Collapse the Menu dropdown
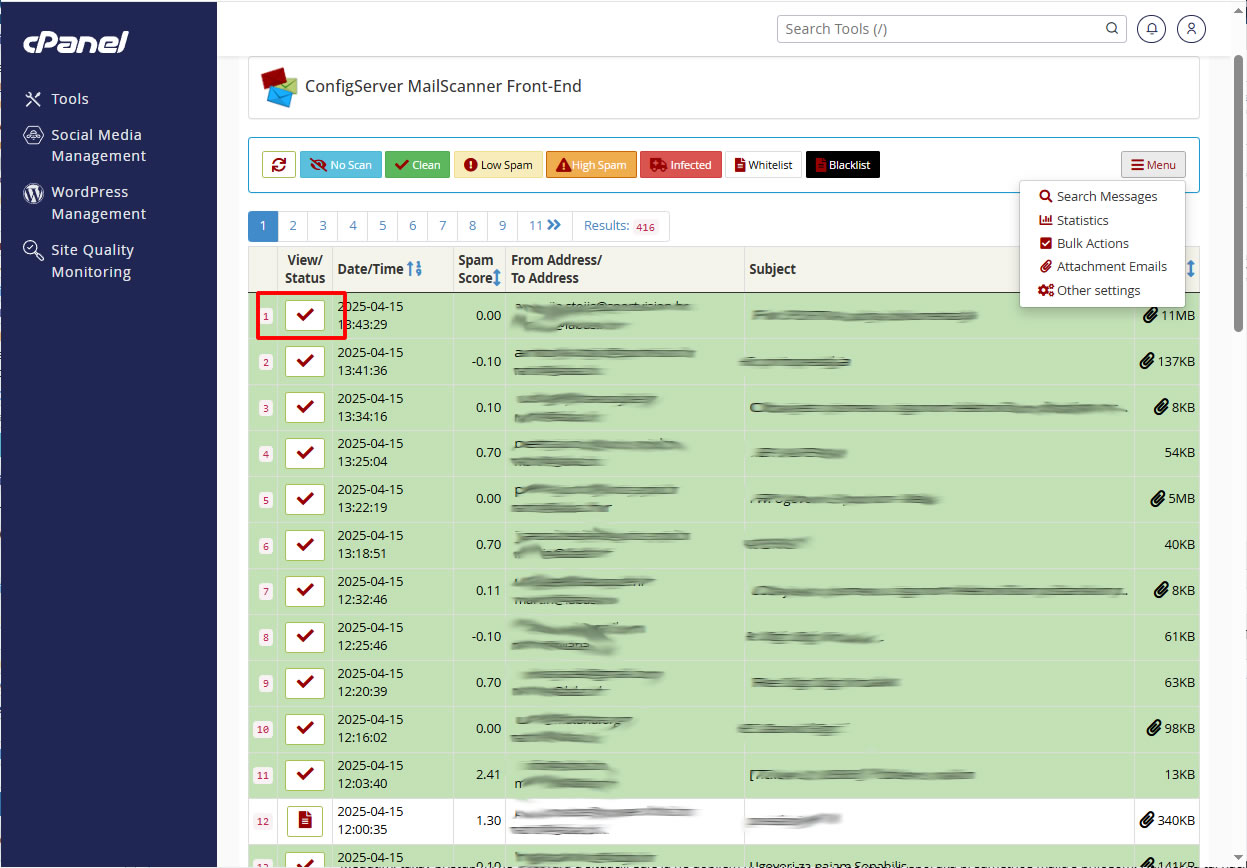 [1153, 165]
